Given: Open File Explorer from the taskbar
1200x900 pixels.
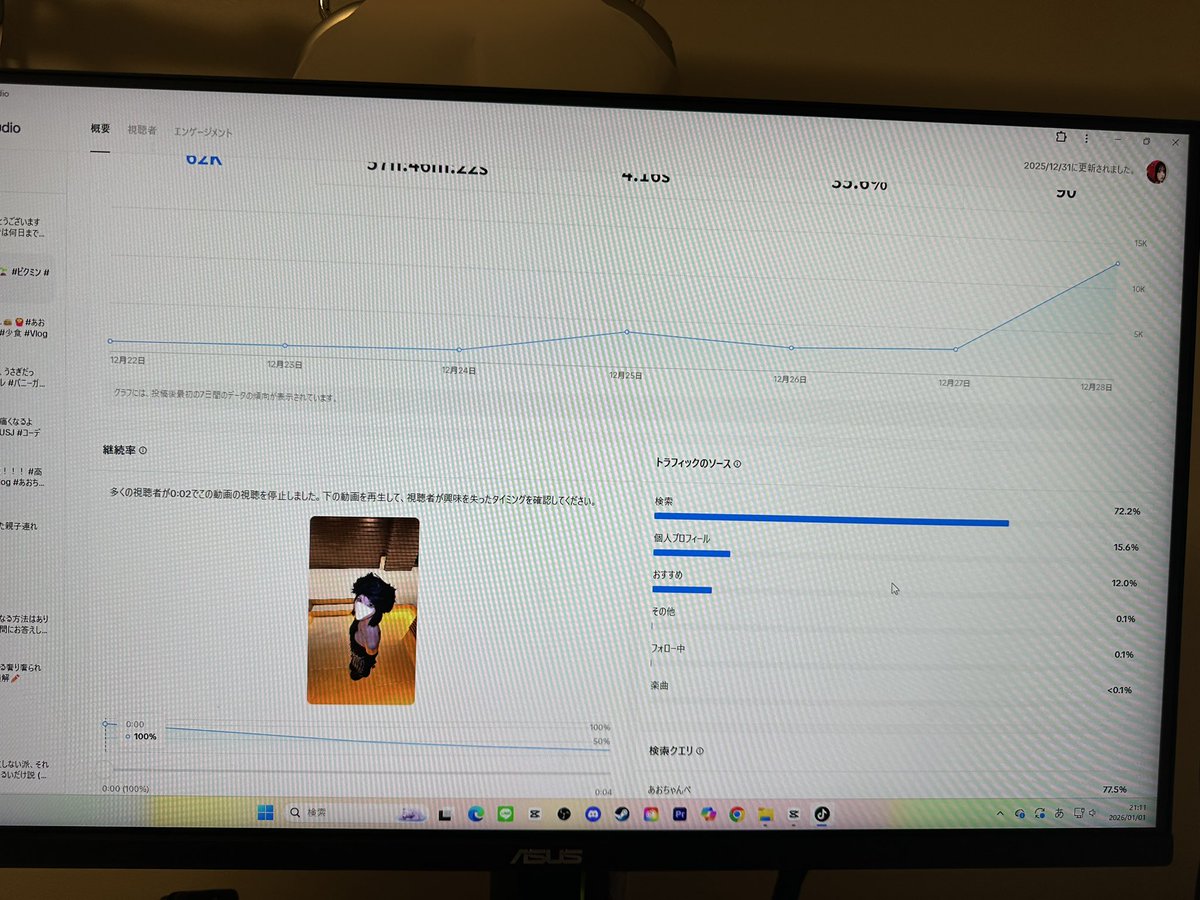Looking at the screenshot, I should (766, 814).
